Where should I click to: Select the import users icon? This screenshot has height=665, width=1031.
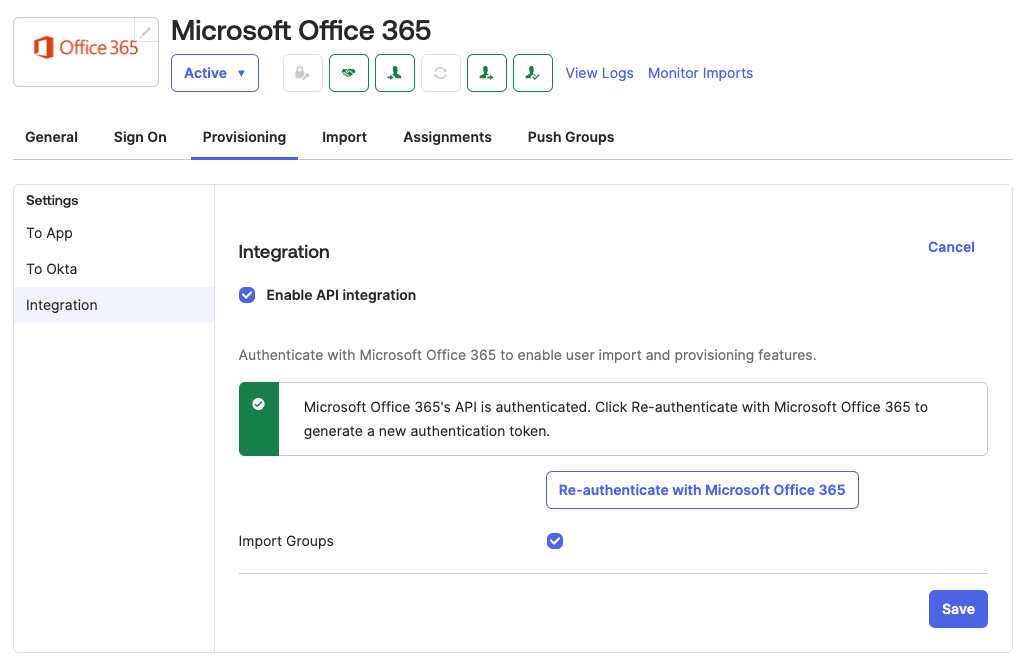(x=394, y=72)
